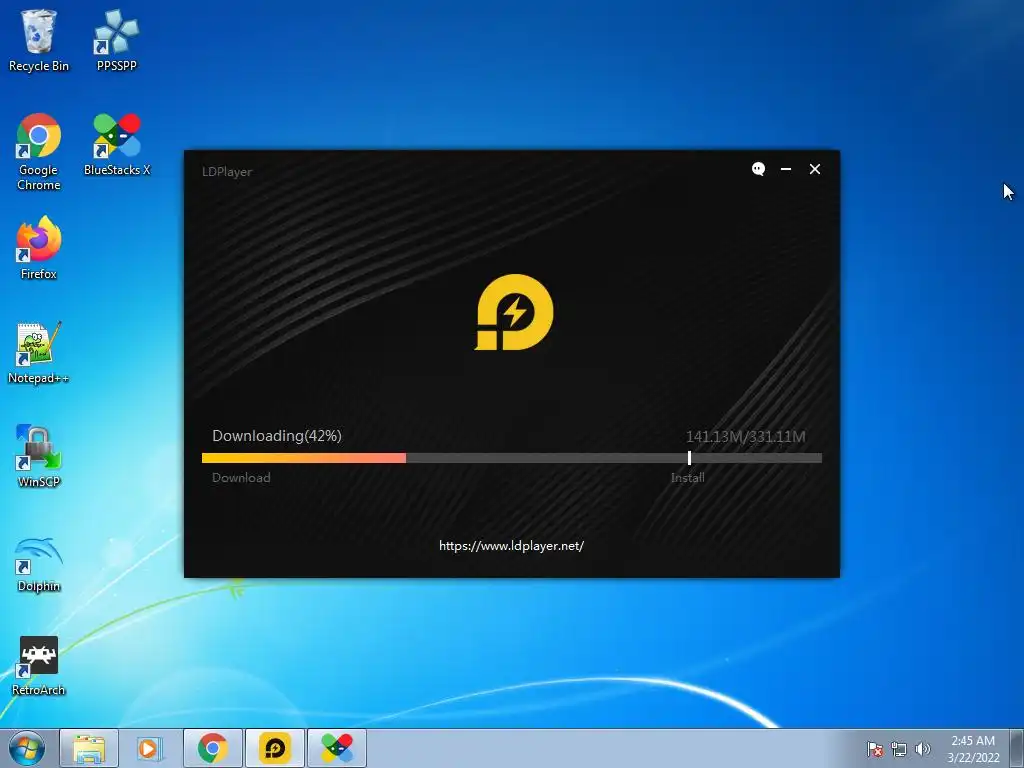Image resolution: width=1024 pixels, height=768 pixels.
Task: Click the 141.13M/331.11M size text
Action: [x=746, y=437]
